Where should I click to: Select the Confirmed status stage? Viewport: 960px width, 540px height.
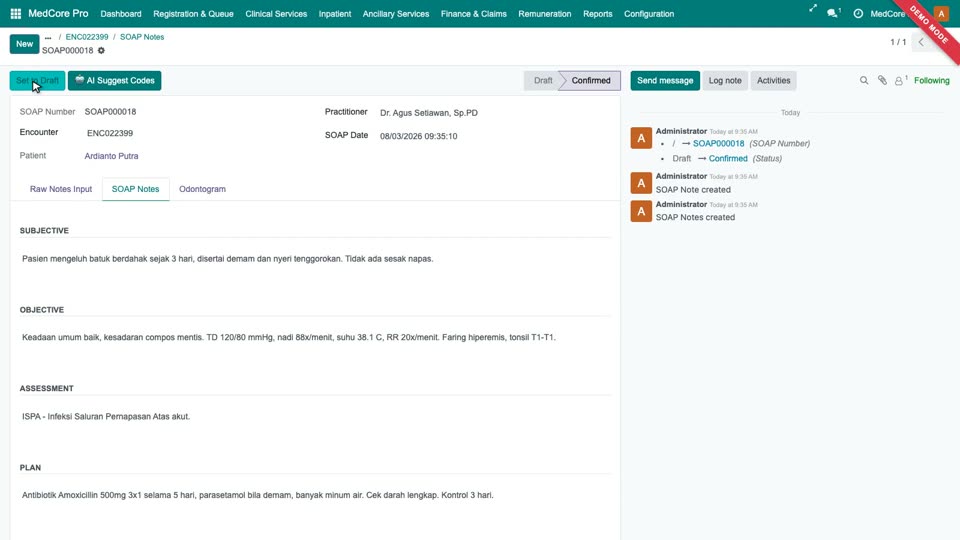590,80
